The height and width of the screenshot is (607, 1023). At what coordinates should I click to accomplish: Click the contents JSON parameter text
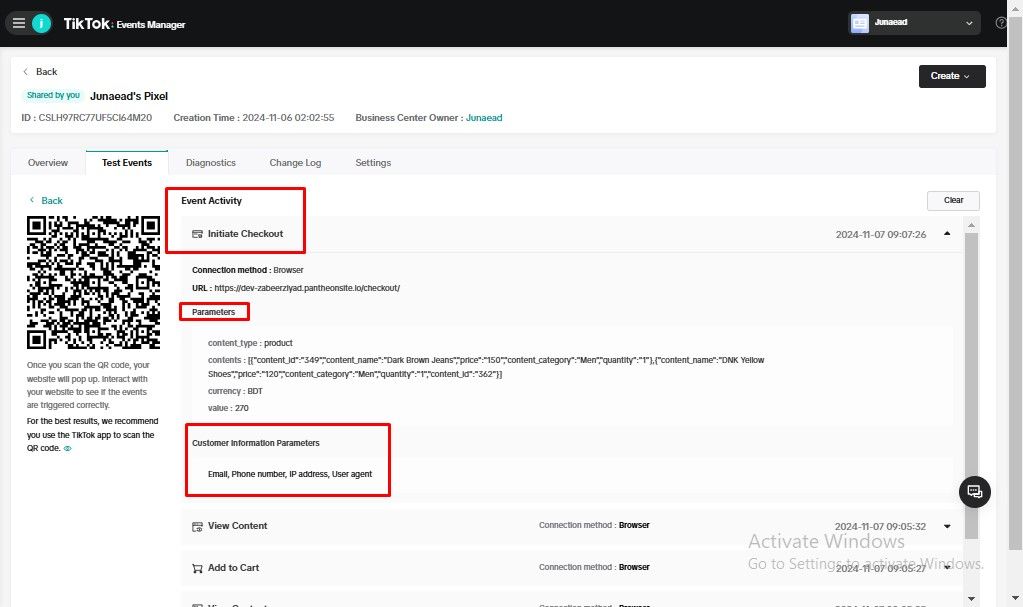tap(486, 367)
